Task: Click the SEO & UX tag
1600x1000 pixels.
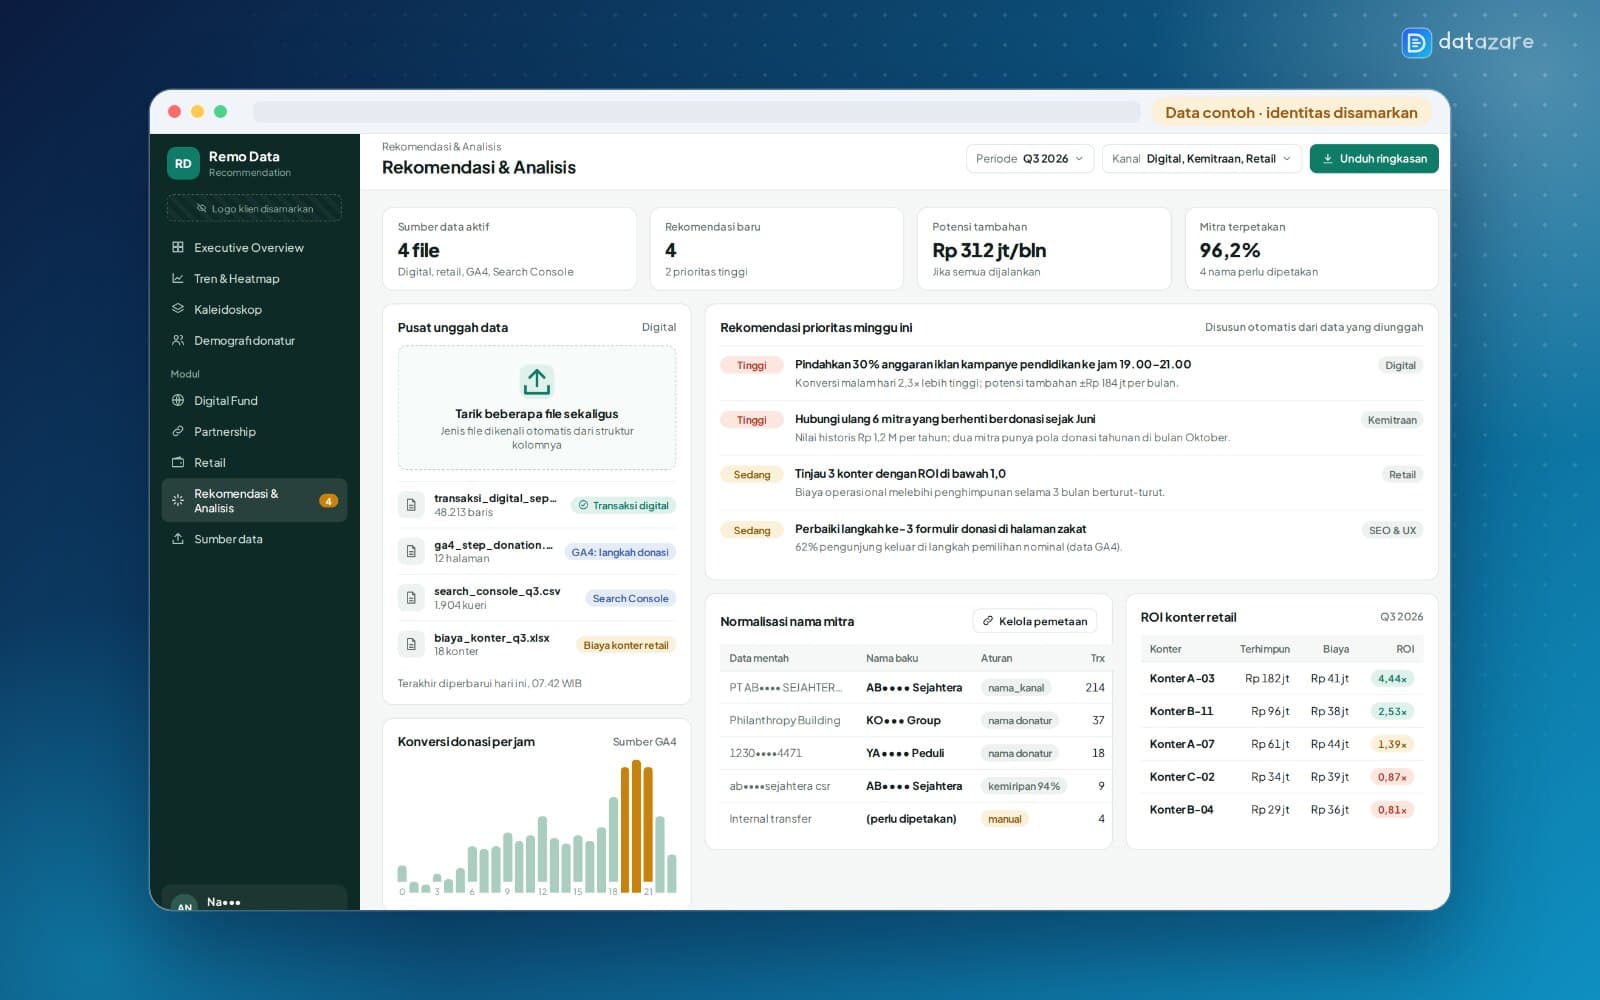Action: pyautogui.click(x=1393, y=530)
